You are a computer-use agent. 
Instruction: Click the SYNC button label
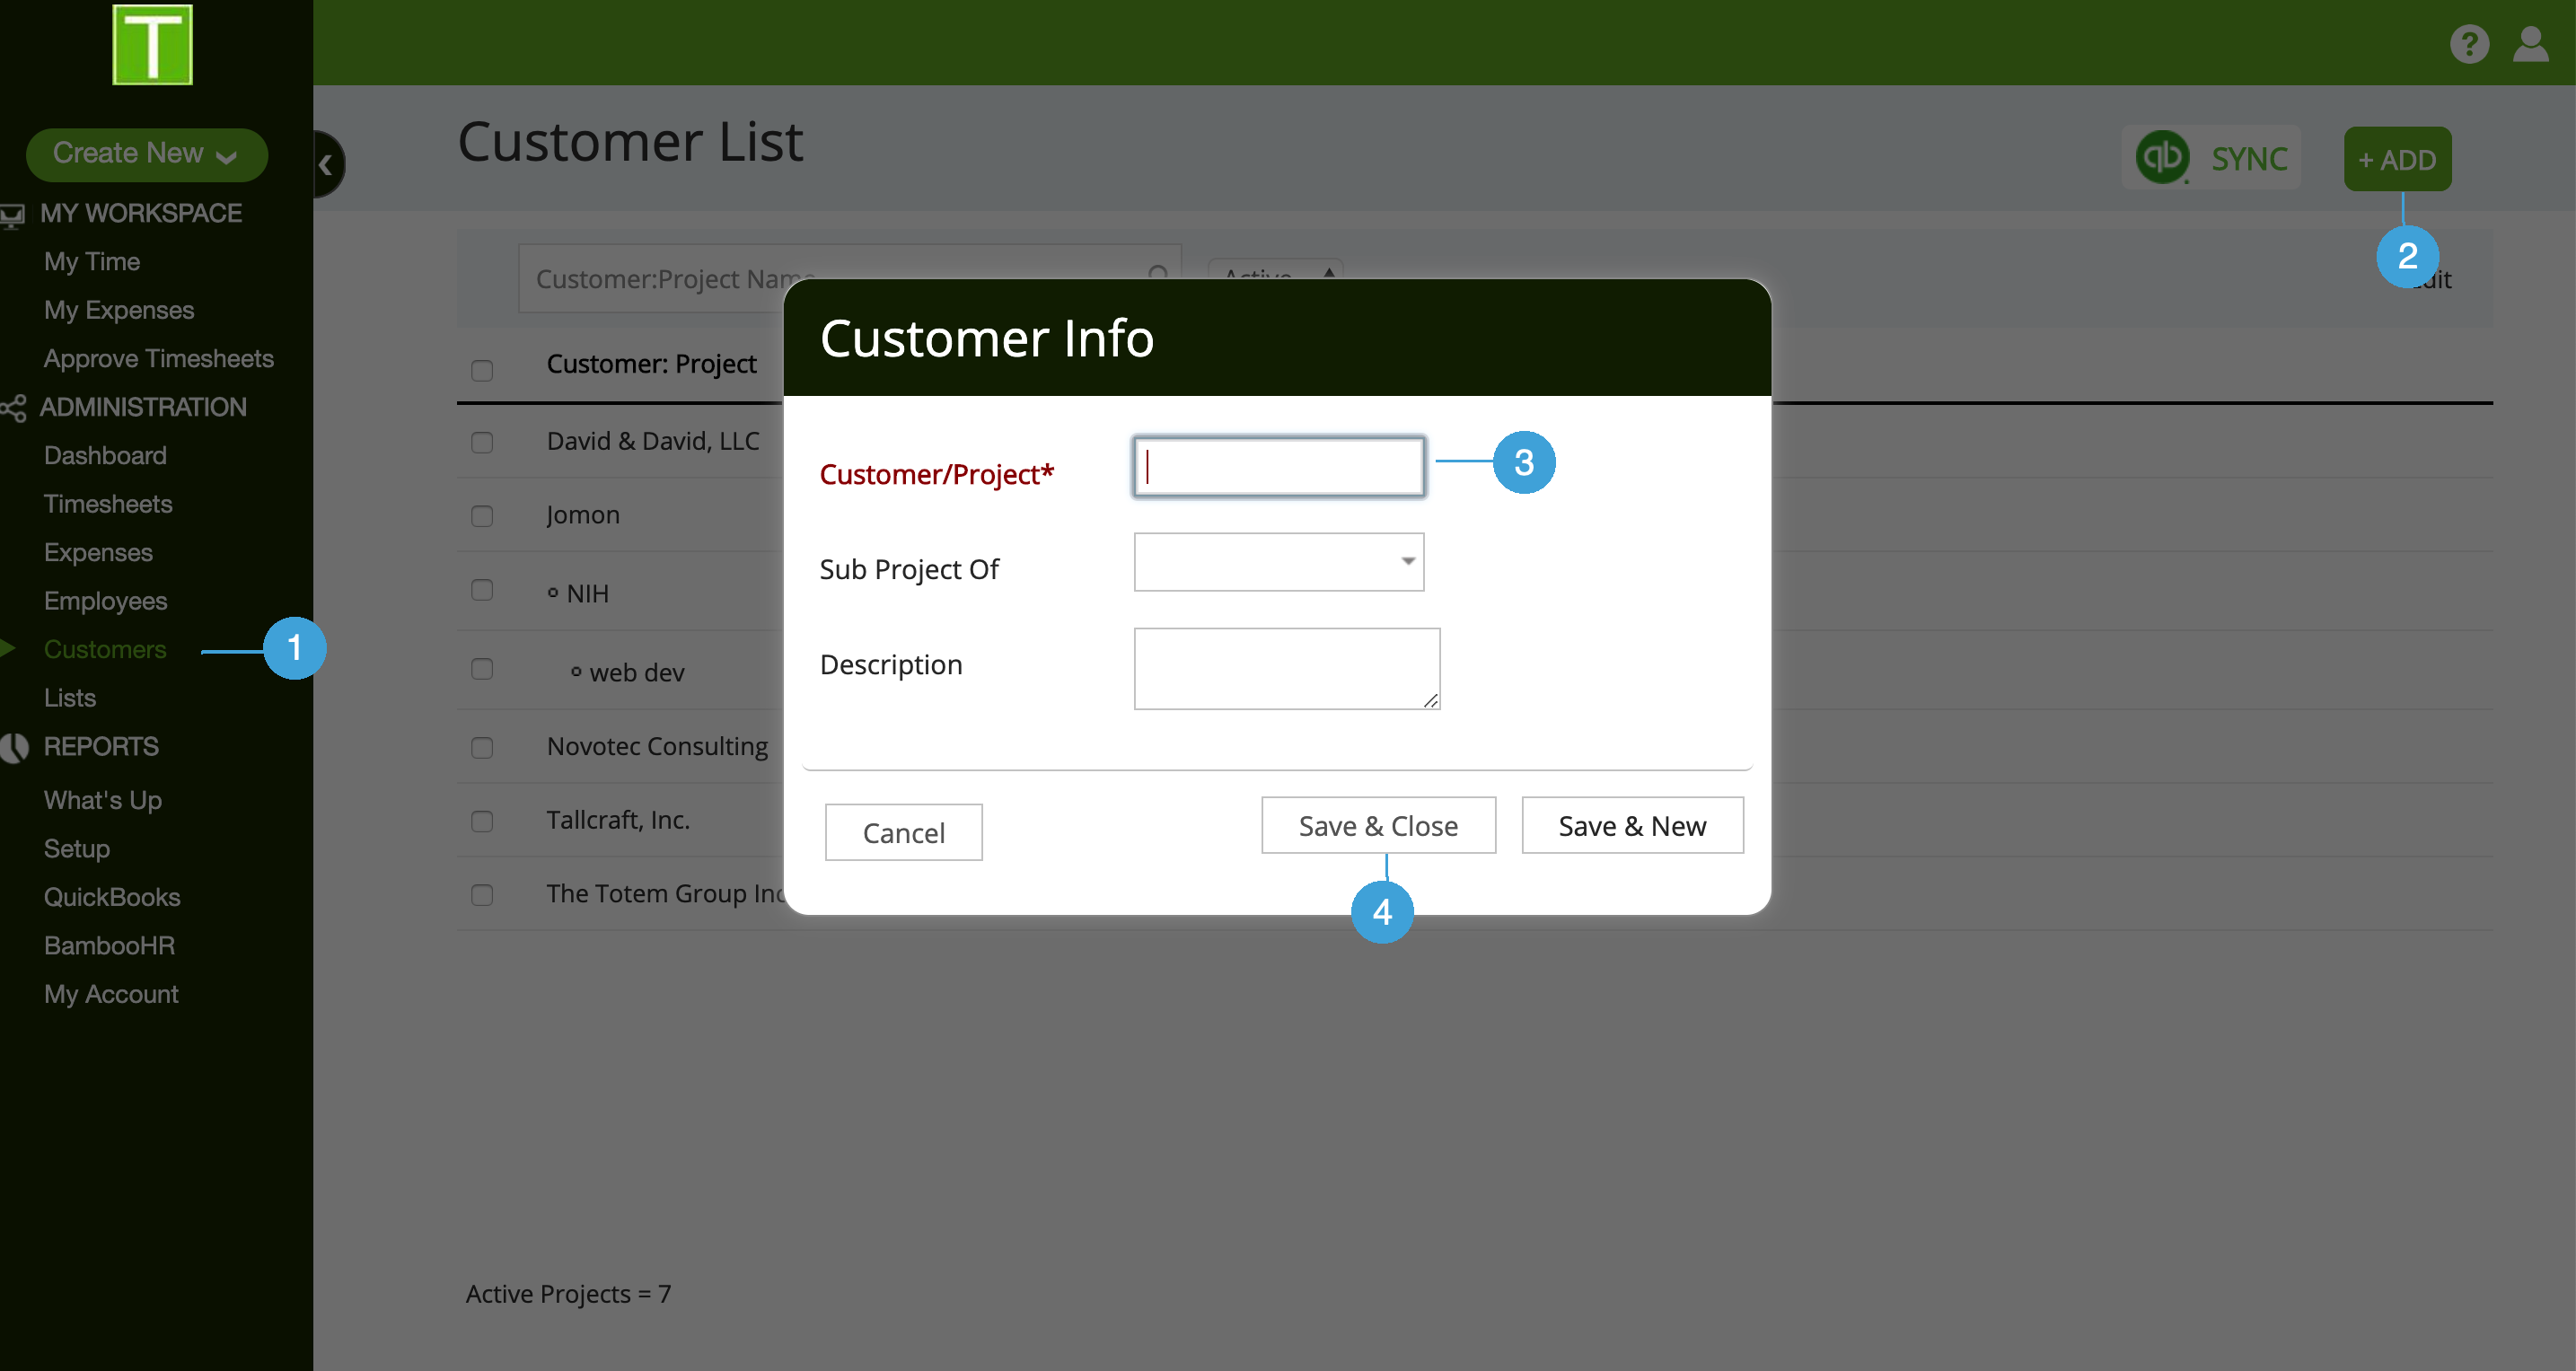2249,159
